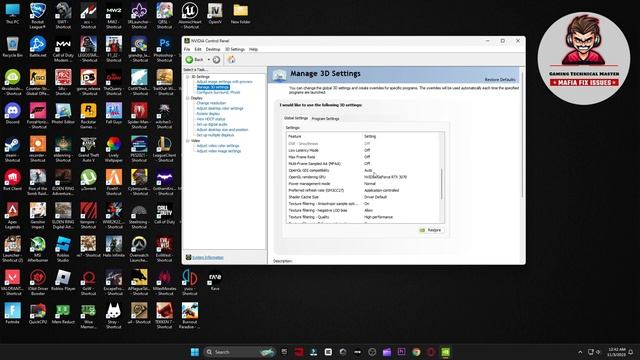640x360 pixels.
Task: Open Adjust desktop size and position
Action: (222, 130)
